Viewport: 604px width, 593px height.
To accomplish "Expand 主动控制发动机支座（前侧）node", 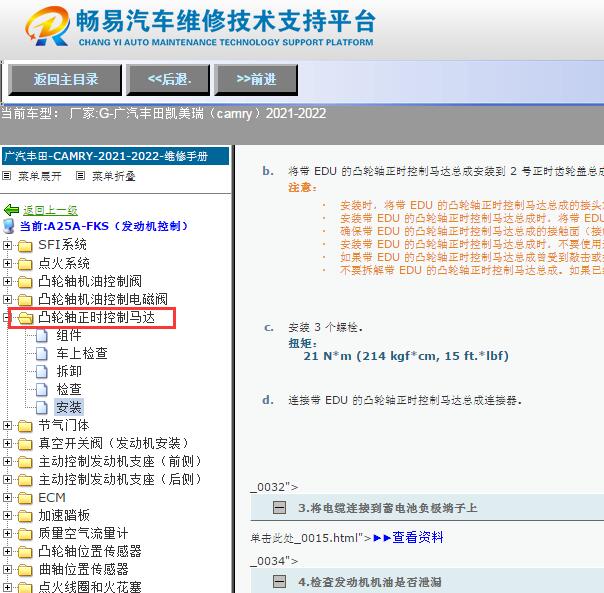I will pos(7,462).
